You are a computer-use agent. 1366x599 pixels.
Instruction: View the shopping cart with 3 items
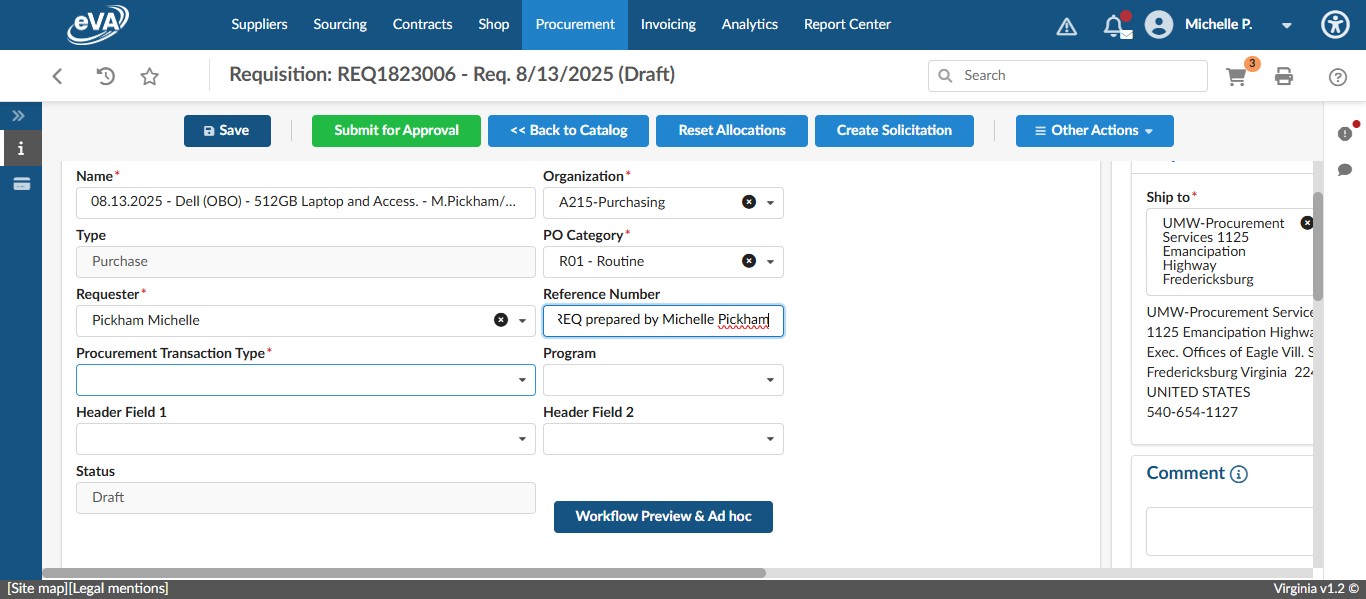(1236, 75)
